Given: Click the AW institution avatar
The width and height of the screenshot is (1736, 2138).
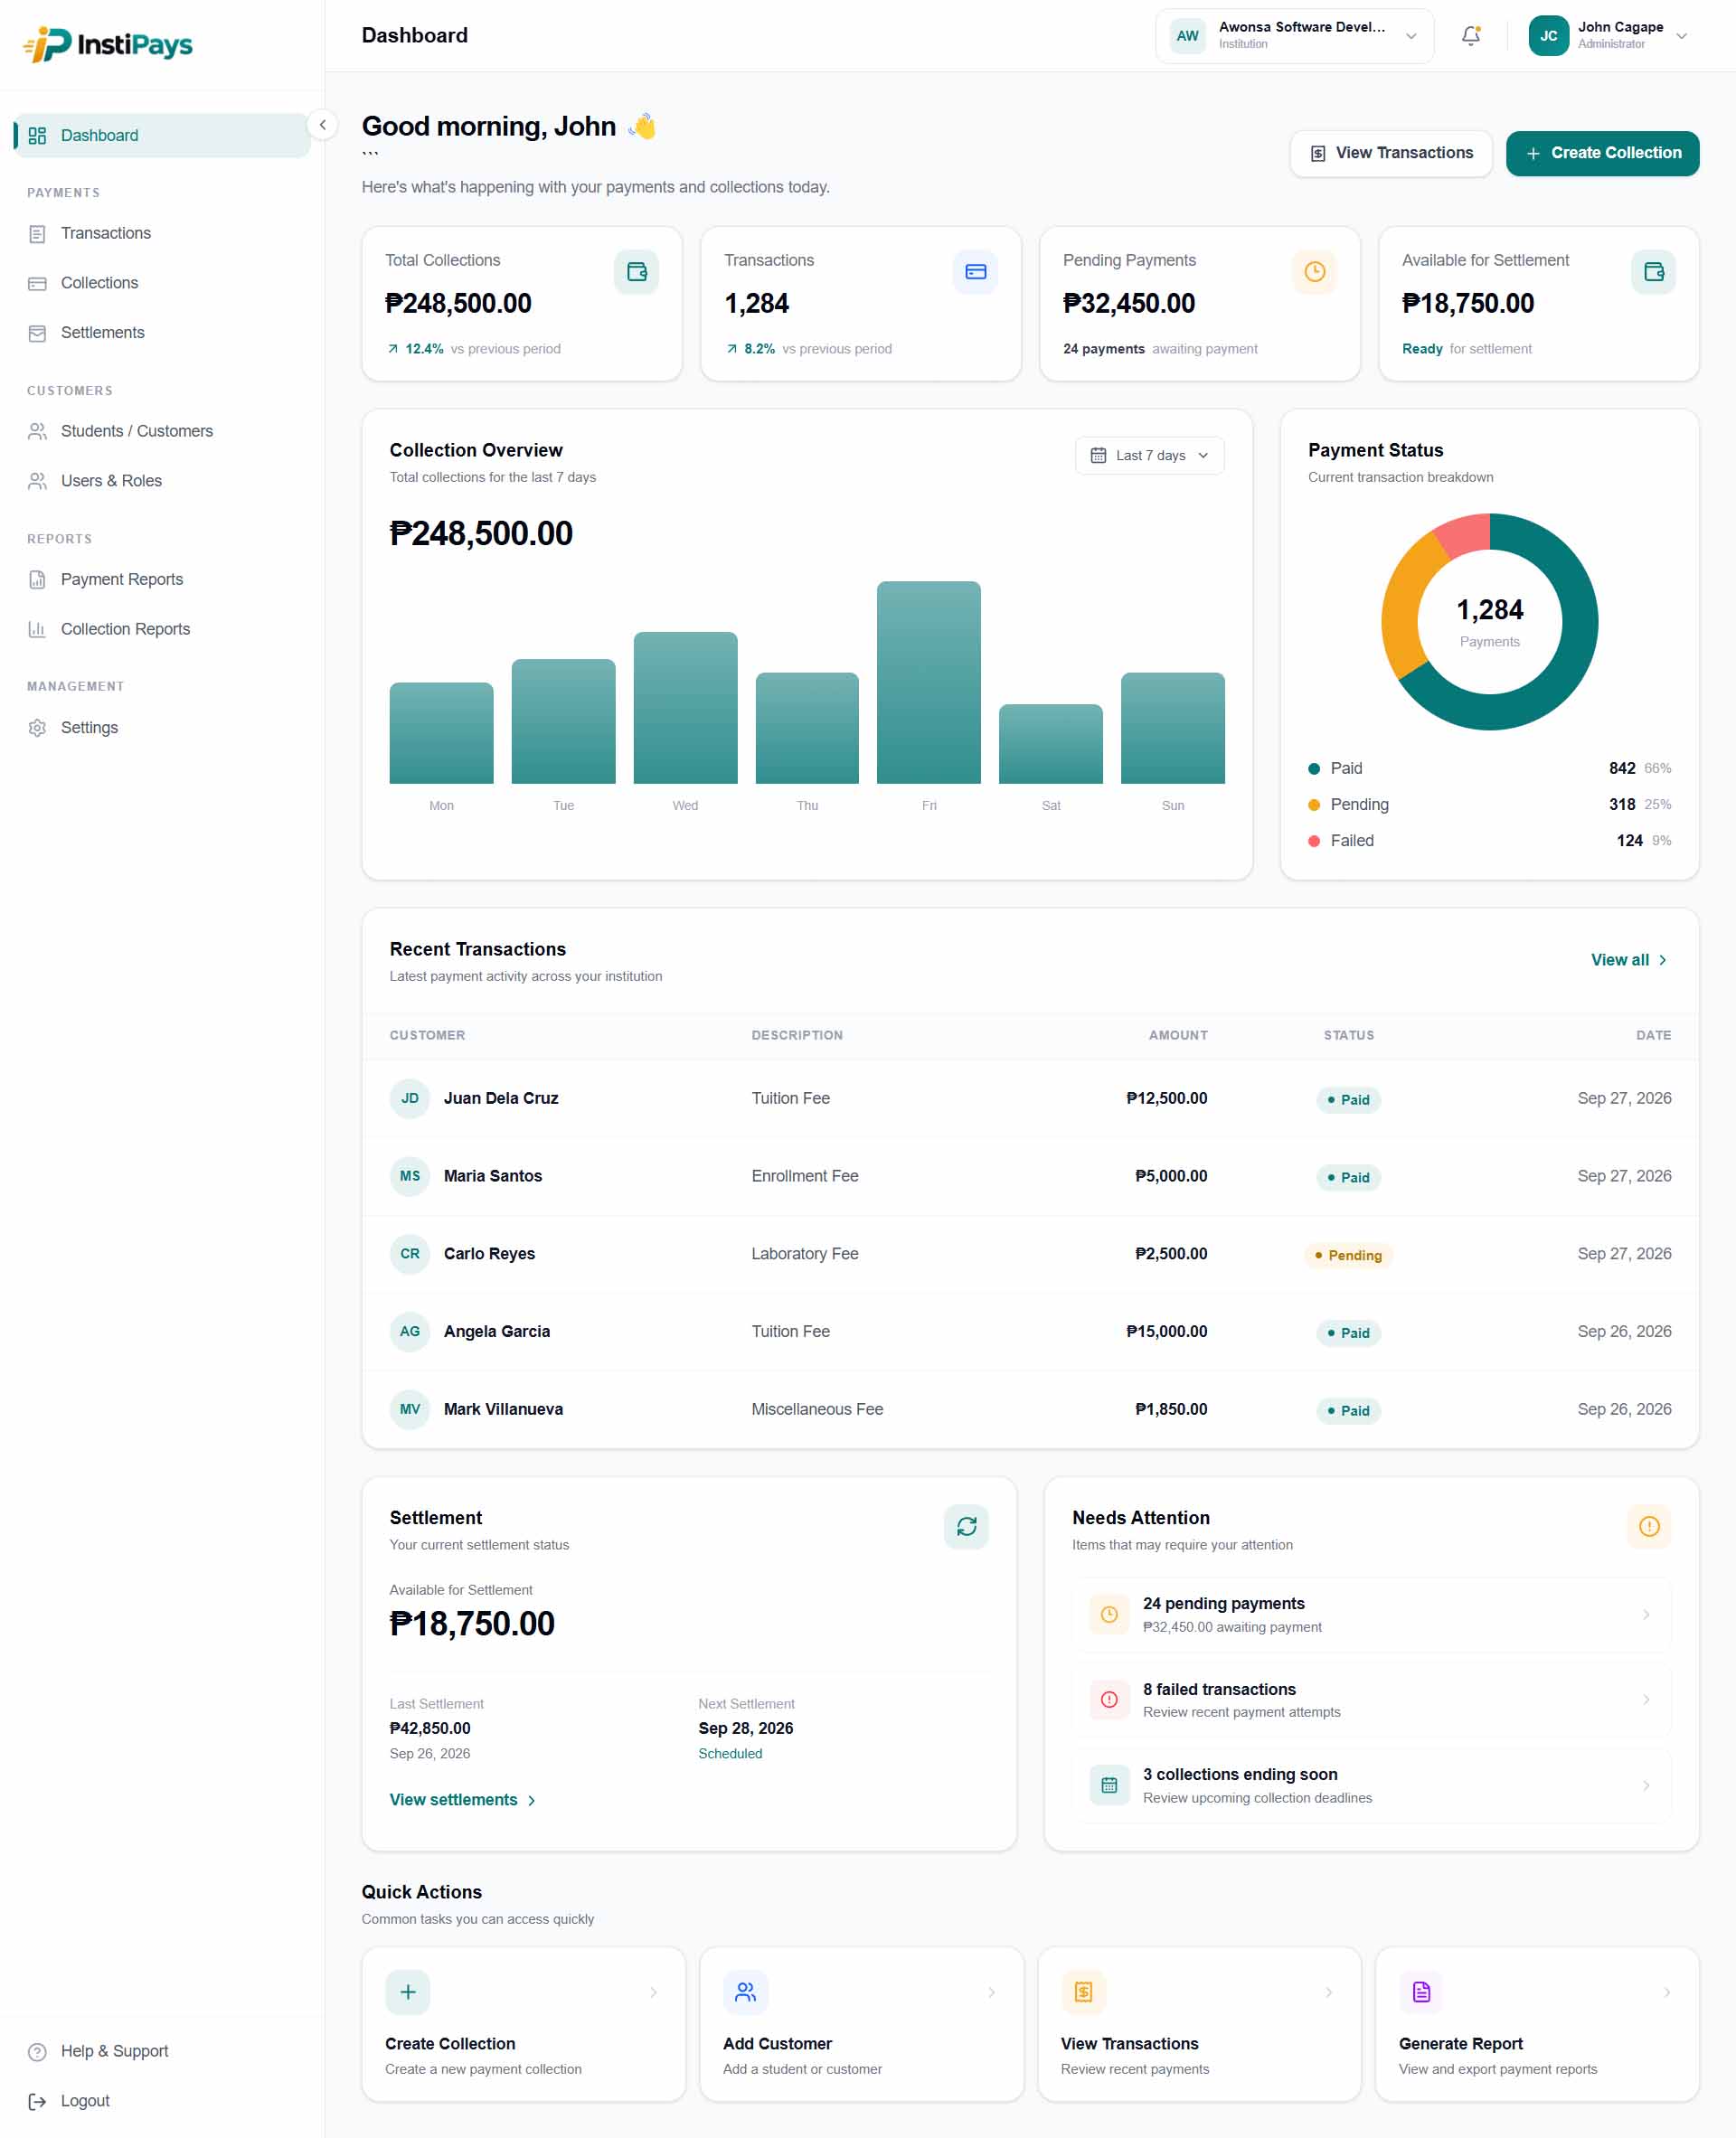Looking at the screenshot, I should 1187,36.
